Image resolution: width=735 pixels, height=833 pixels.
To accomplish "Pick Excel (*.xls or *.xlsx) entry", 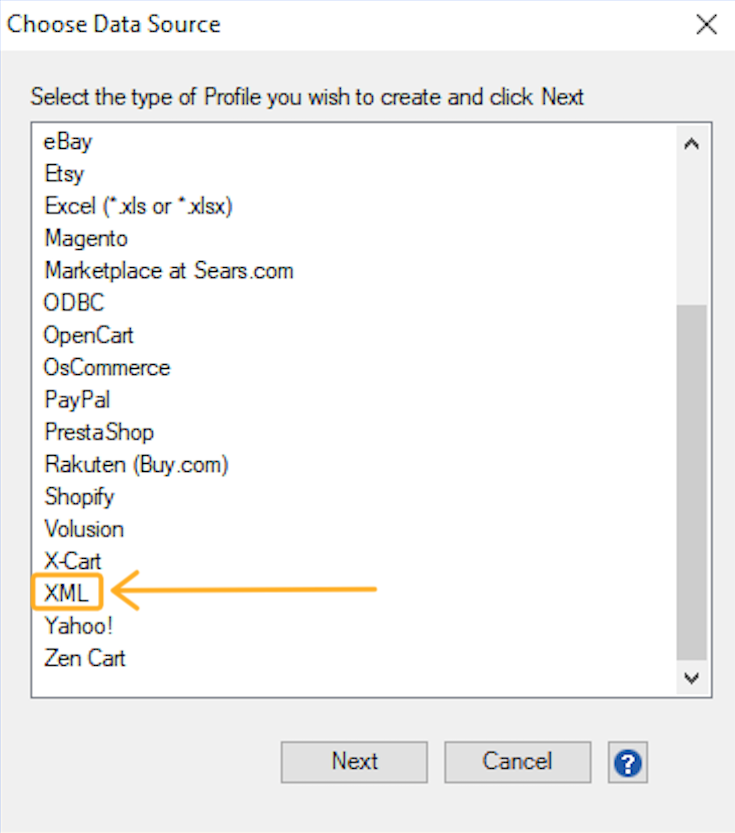I will 139,206.
